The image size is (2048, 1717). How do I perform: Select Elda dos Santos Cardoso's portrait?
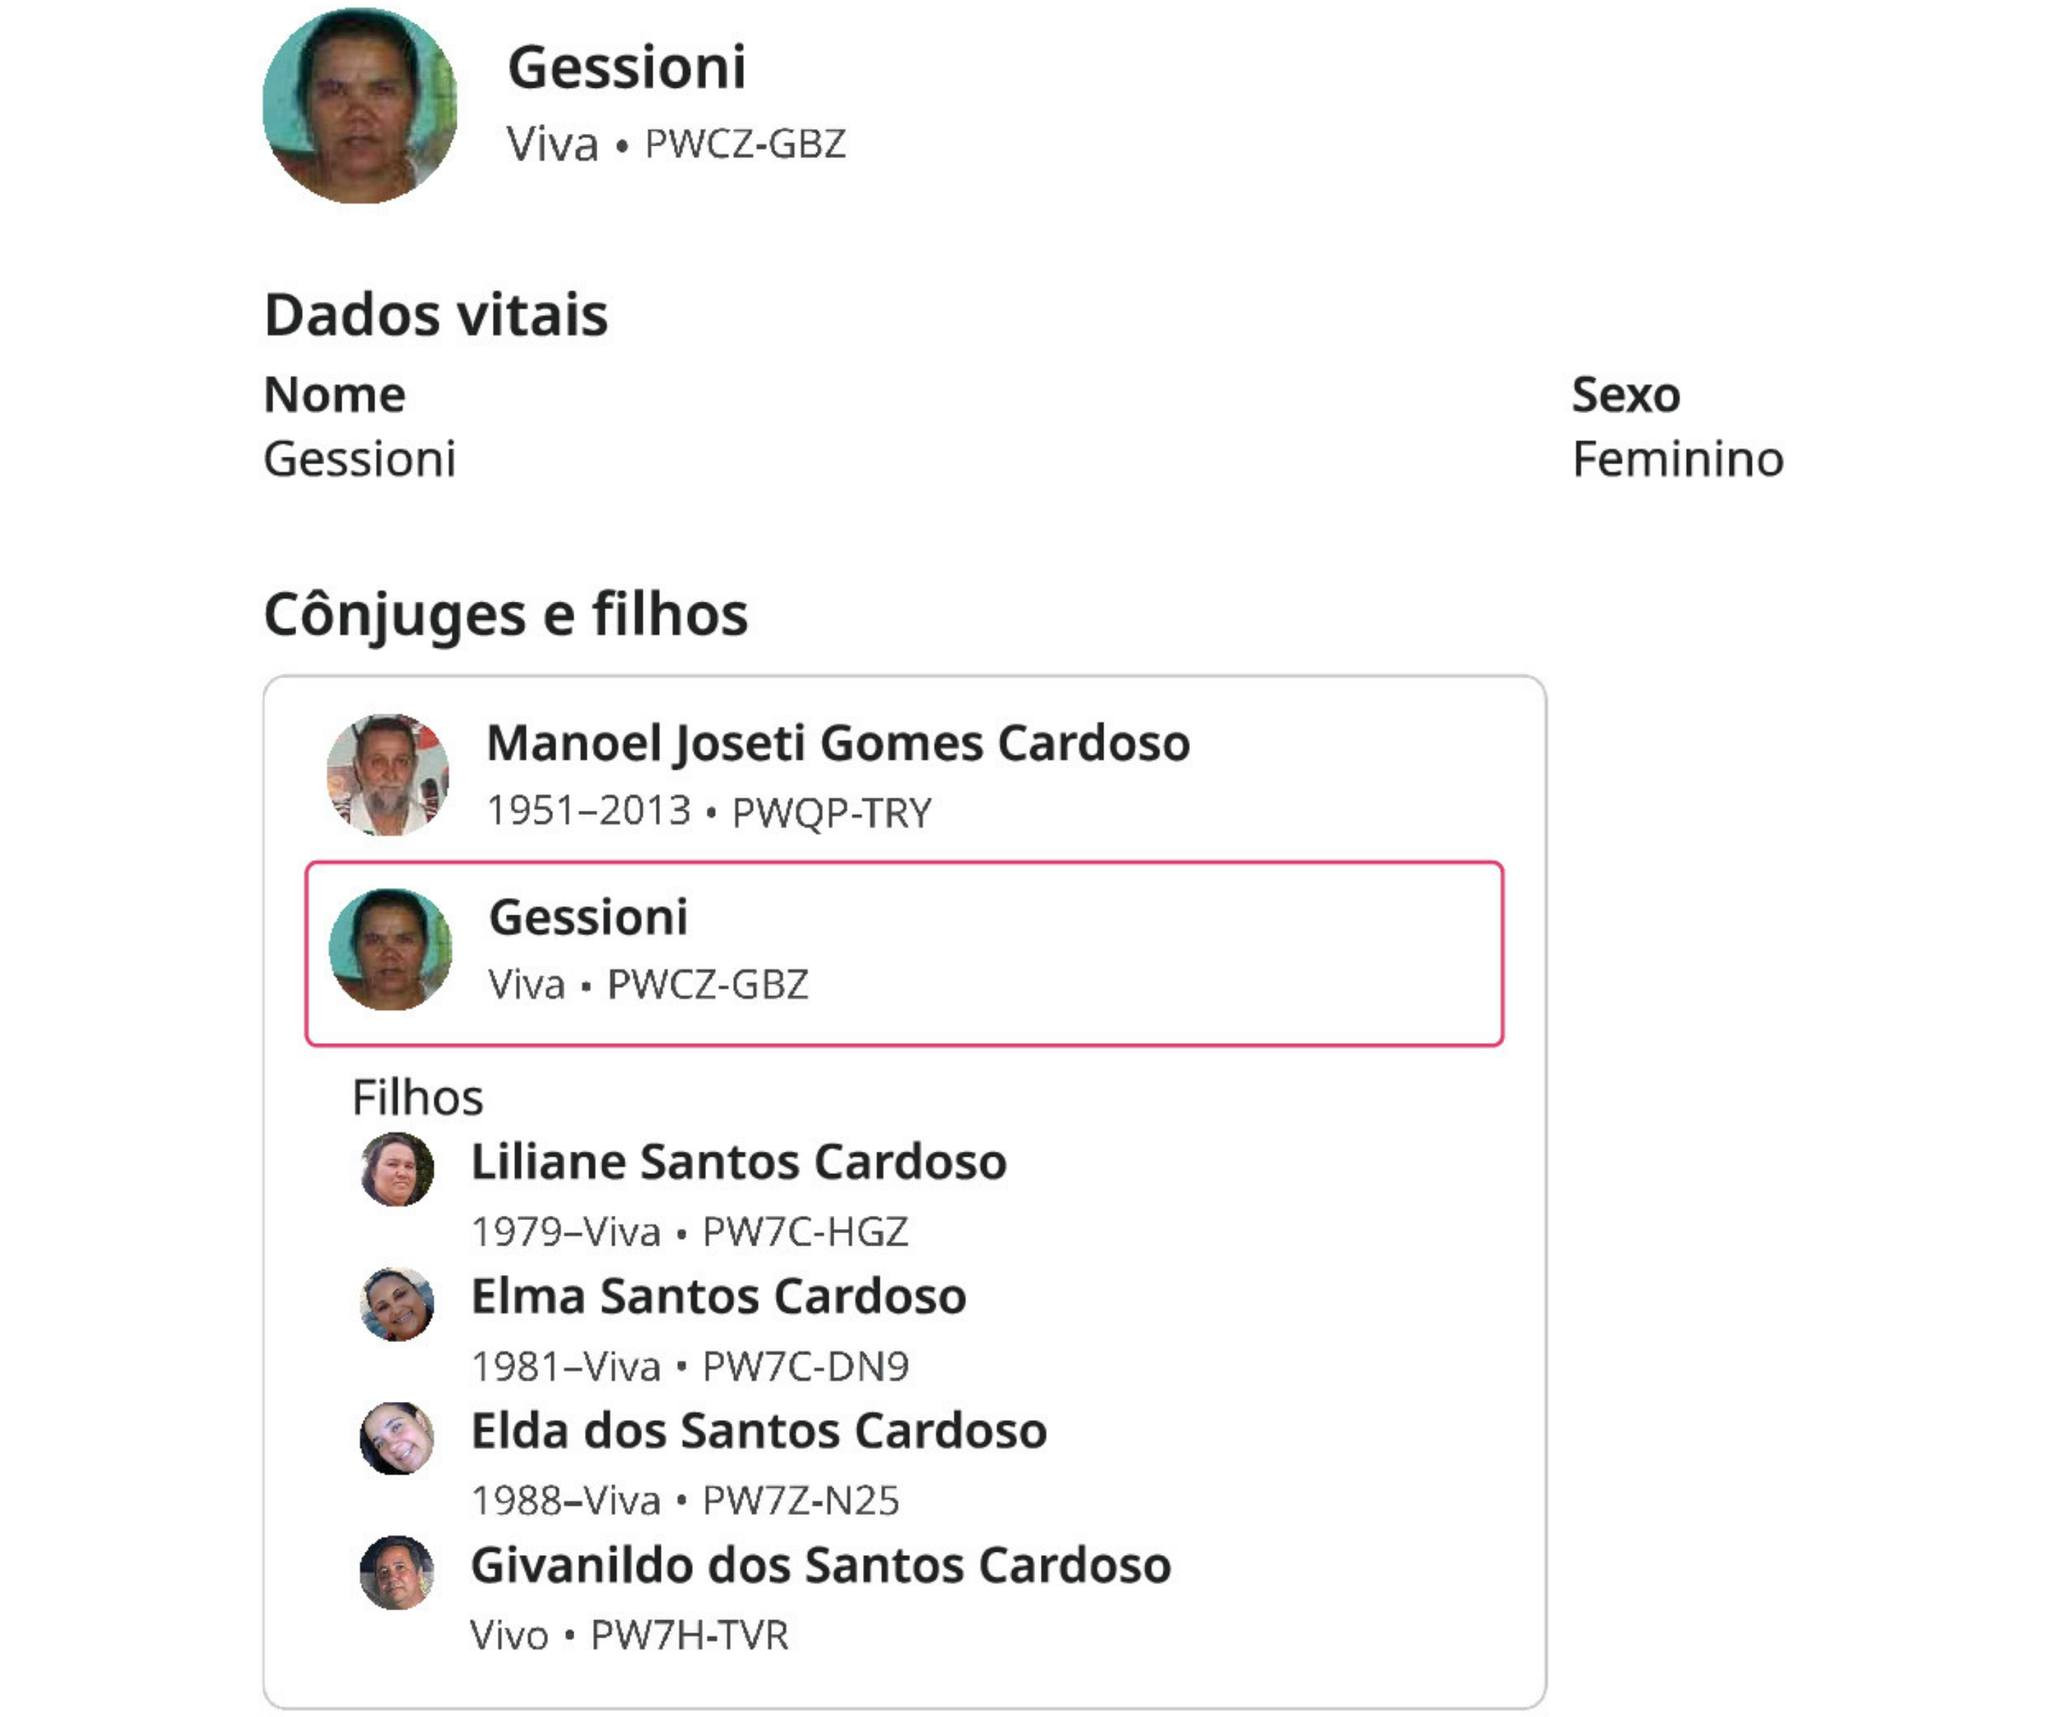(x=397, y=1438)
